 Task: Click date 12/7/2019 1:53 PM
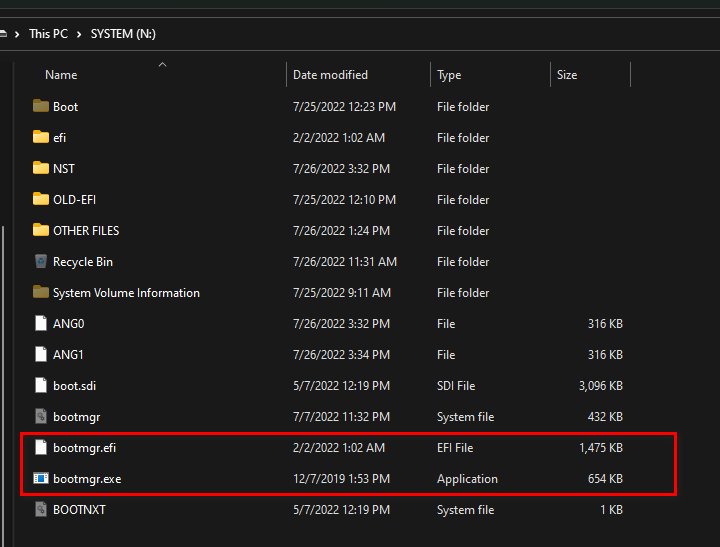coord(341,479)
